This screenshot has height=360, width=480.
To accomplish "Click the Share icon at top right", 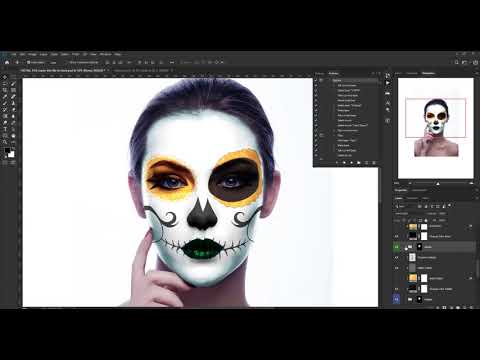I will pos(475,62).
